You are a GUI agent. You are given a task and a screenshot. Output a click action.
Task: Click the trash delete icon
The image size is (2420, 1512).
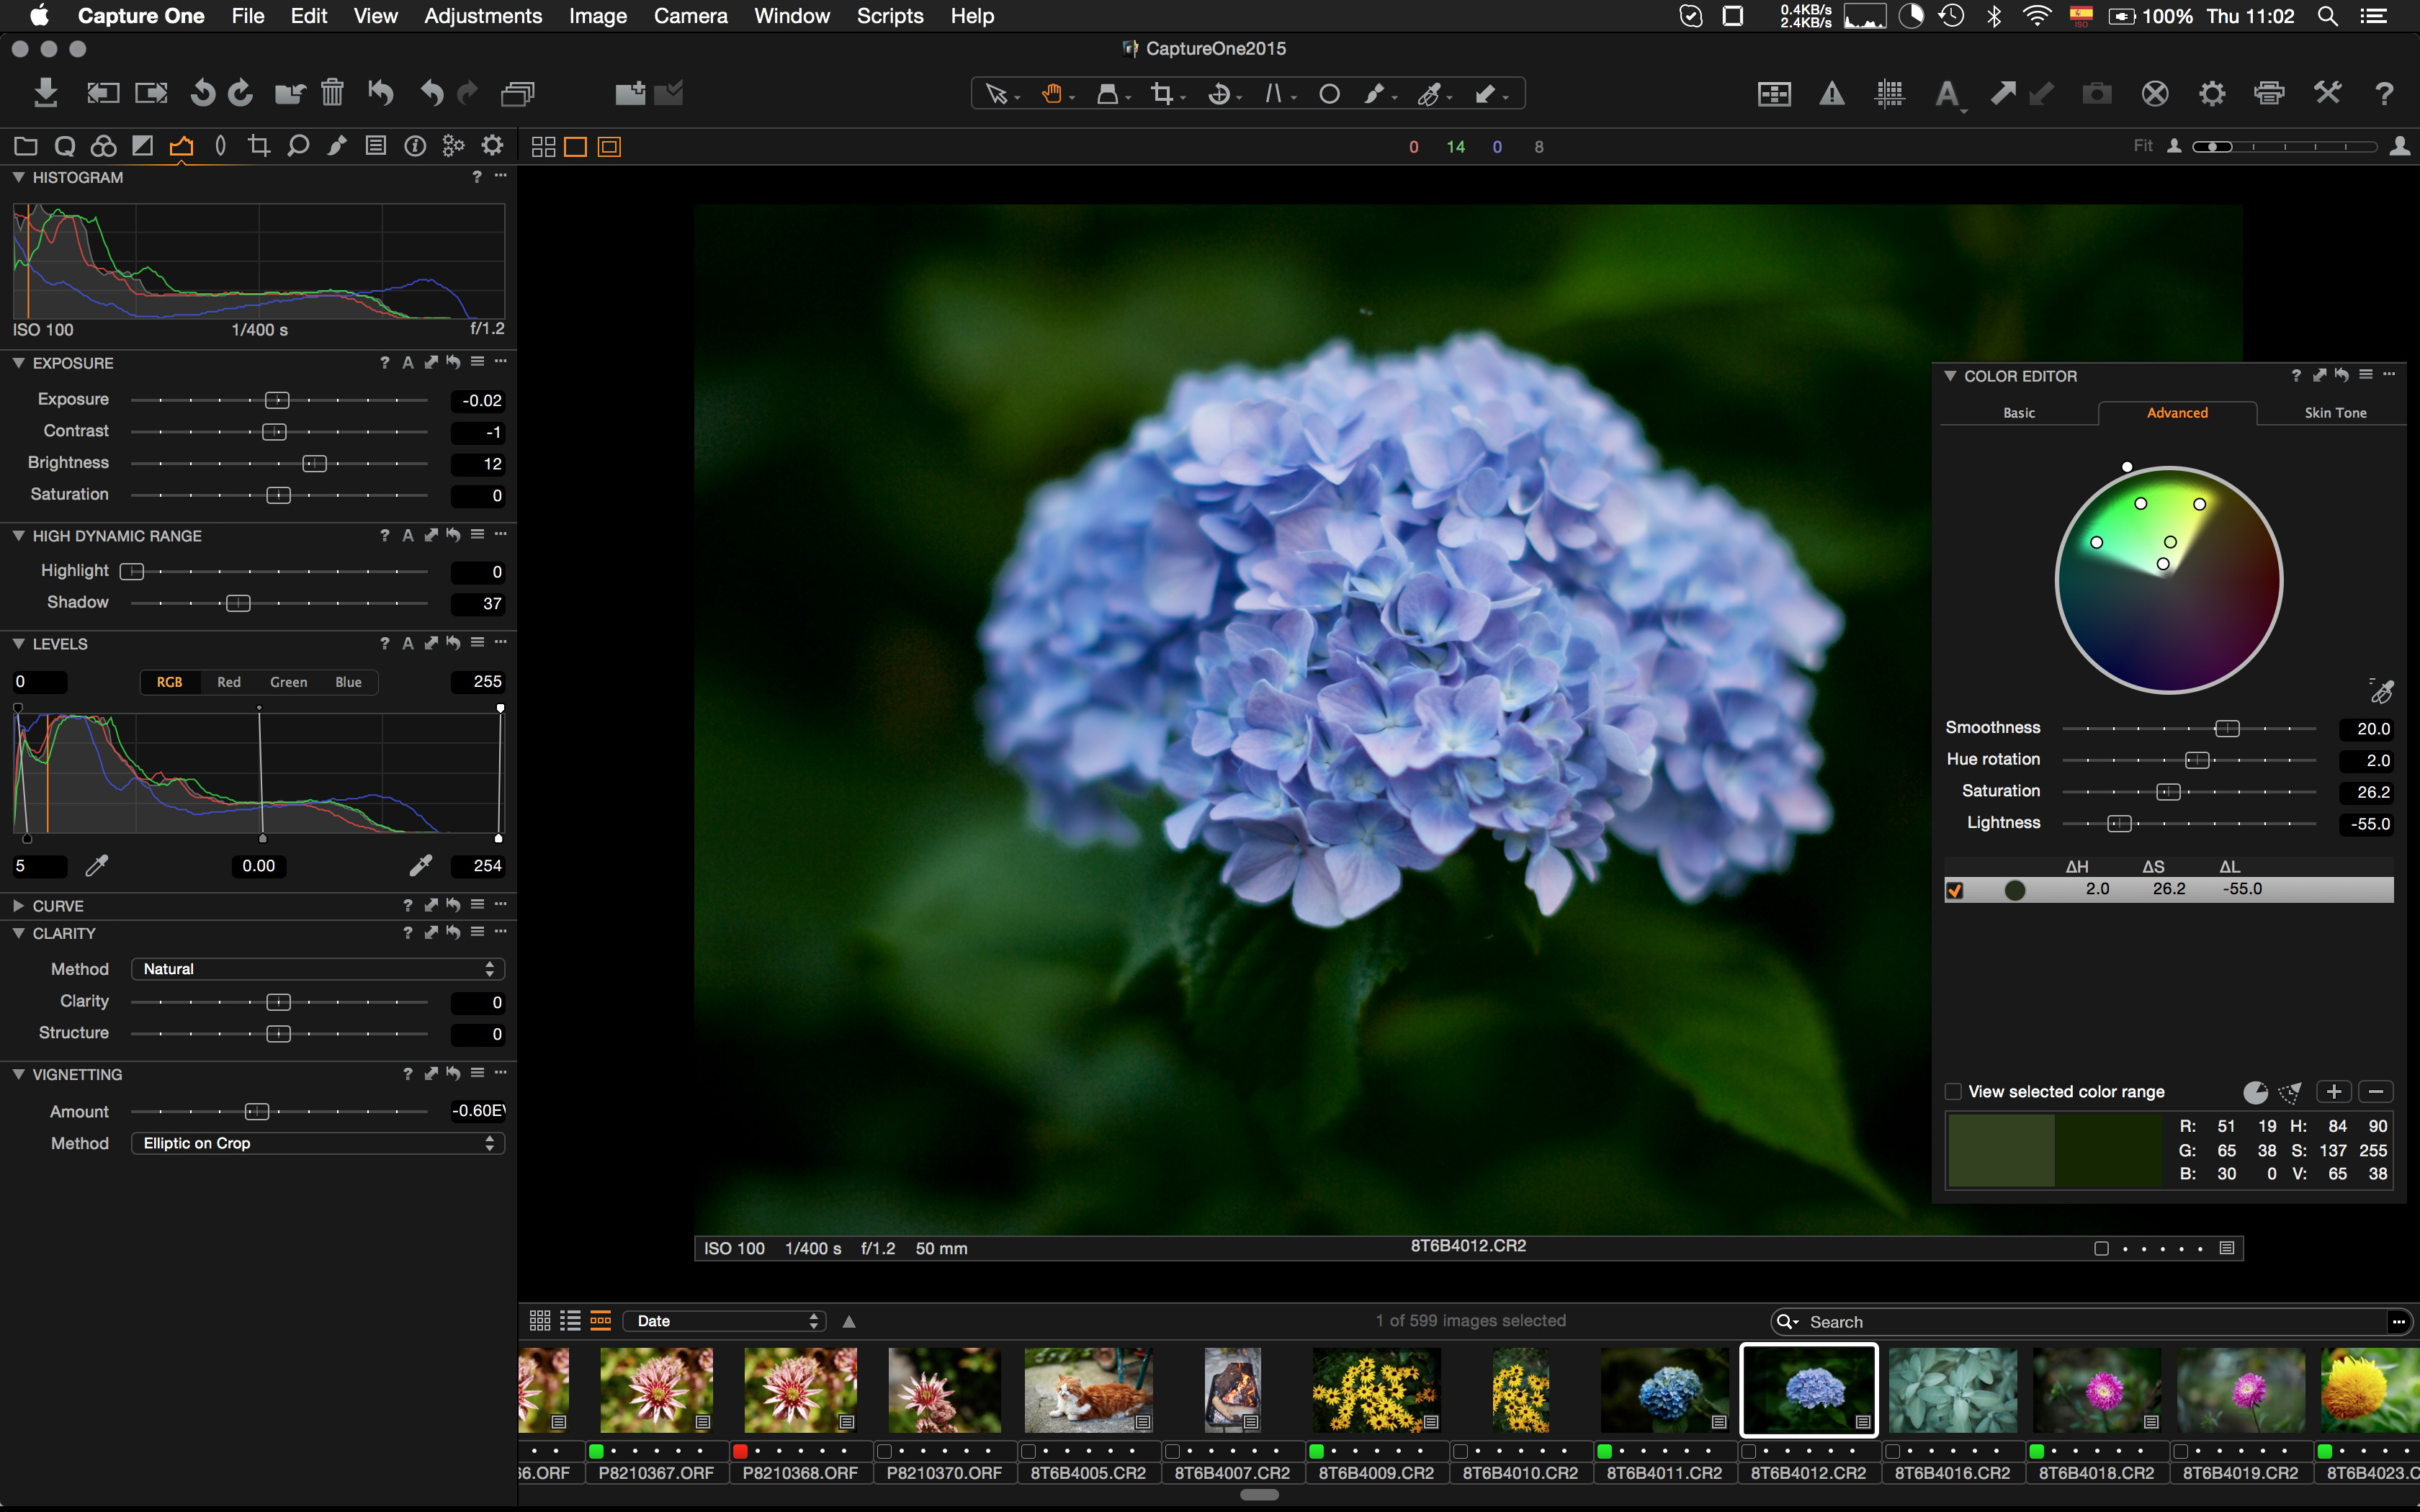[332, 93]
